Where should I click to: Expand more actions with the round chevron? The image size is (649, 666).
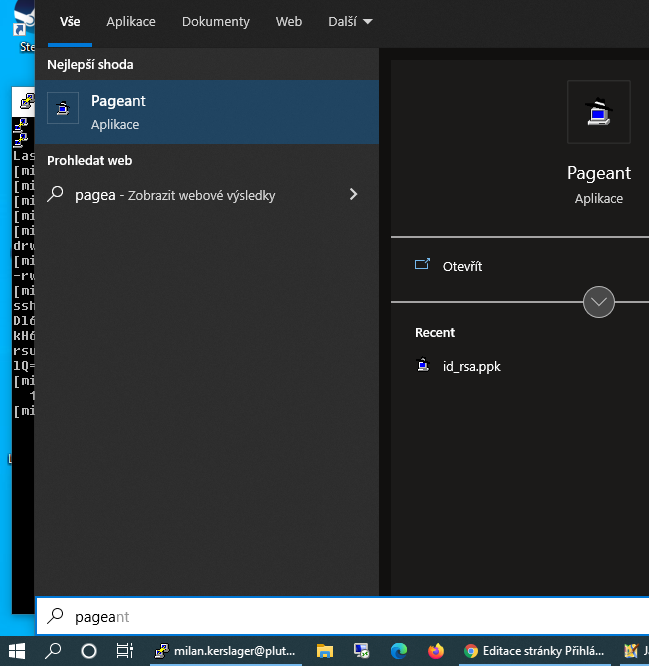[x=598, y=302]
